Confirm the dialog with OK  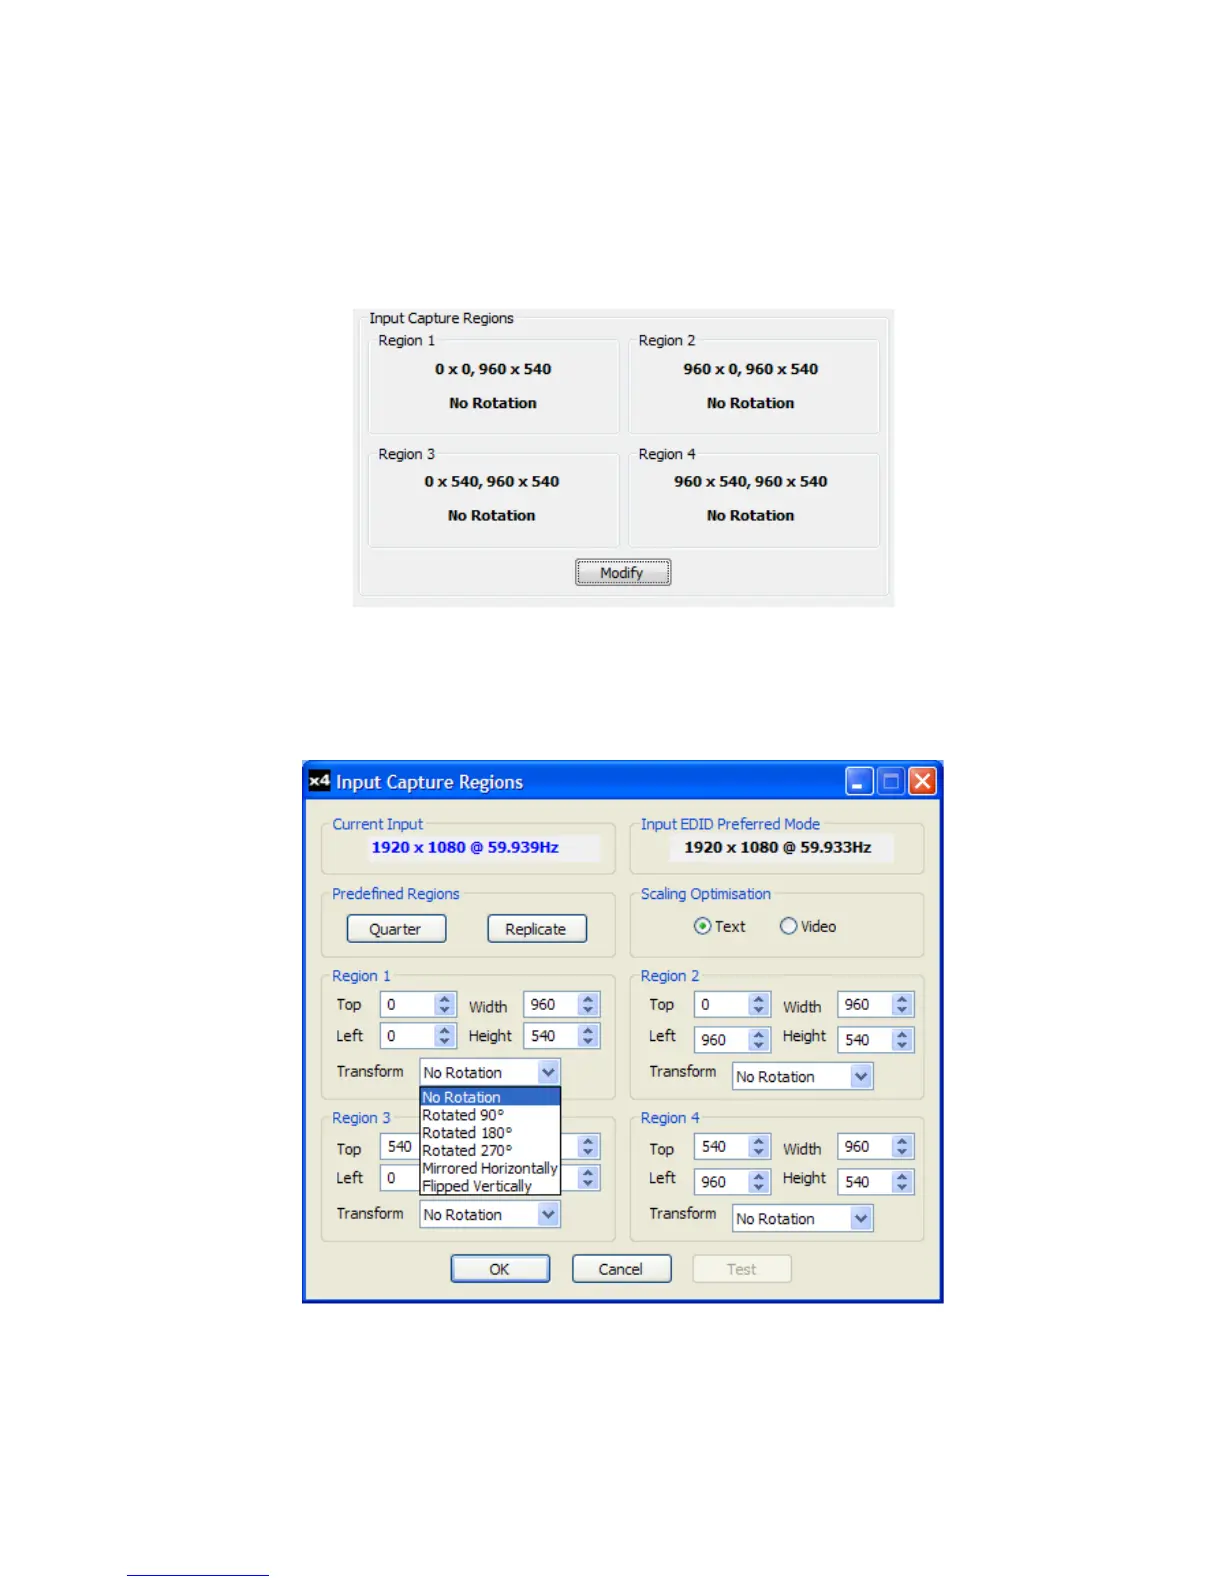tap(500, 1268)
